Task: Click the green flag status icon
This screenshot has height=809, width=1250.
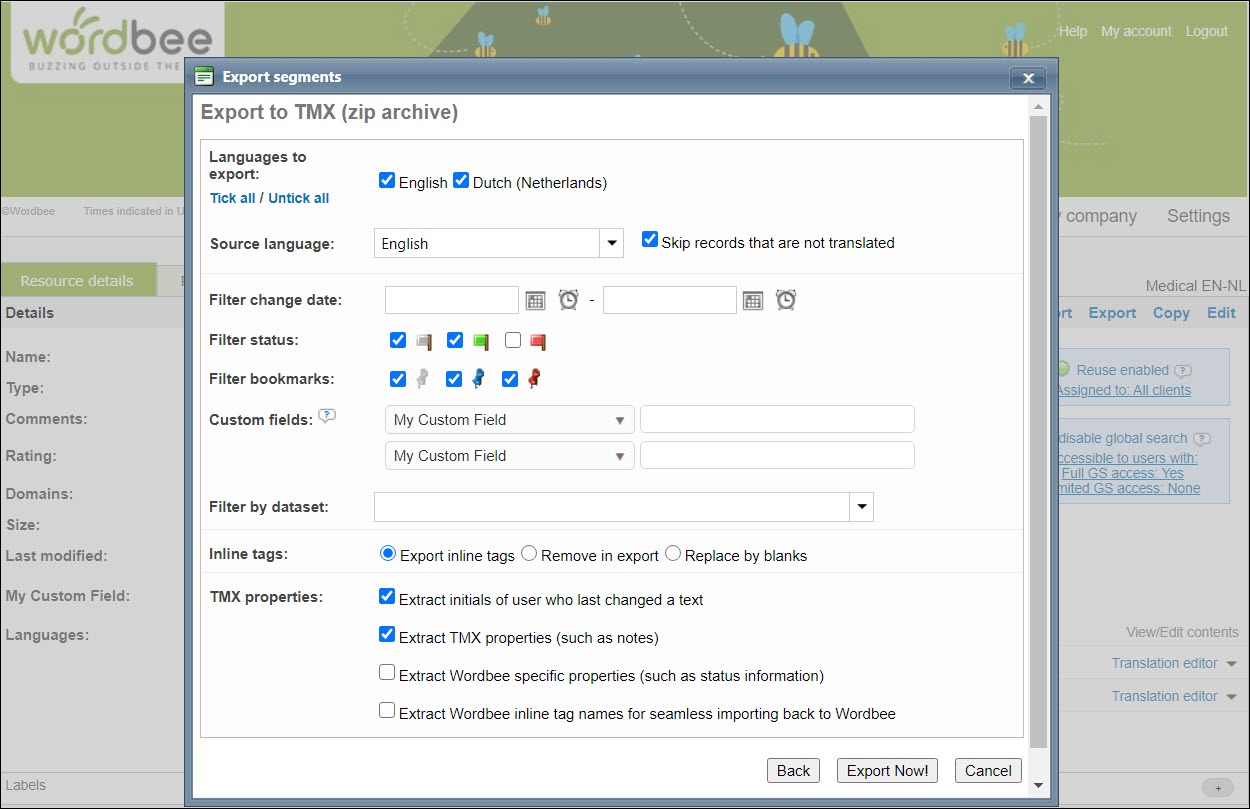Action: tap(481, 340)
